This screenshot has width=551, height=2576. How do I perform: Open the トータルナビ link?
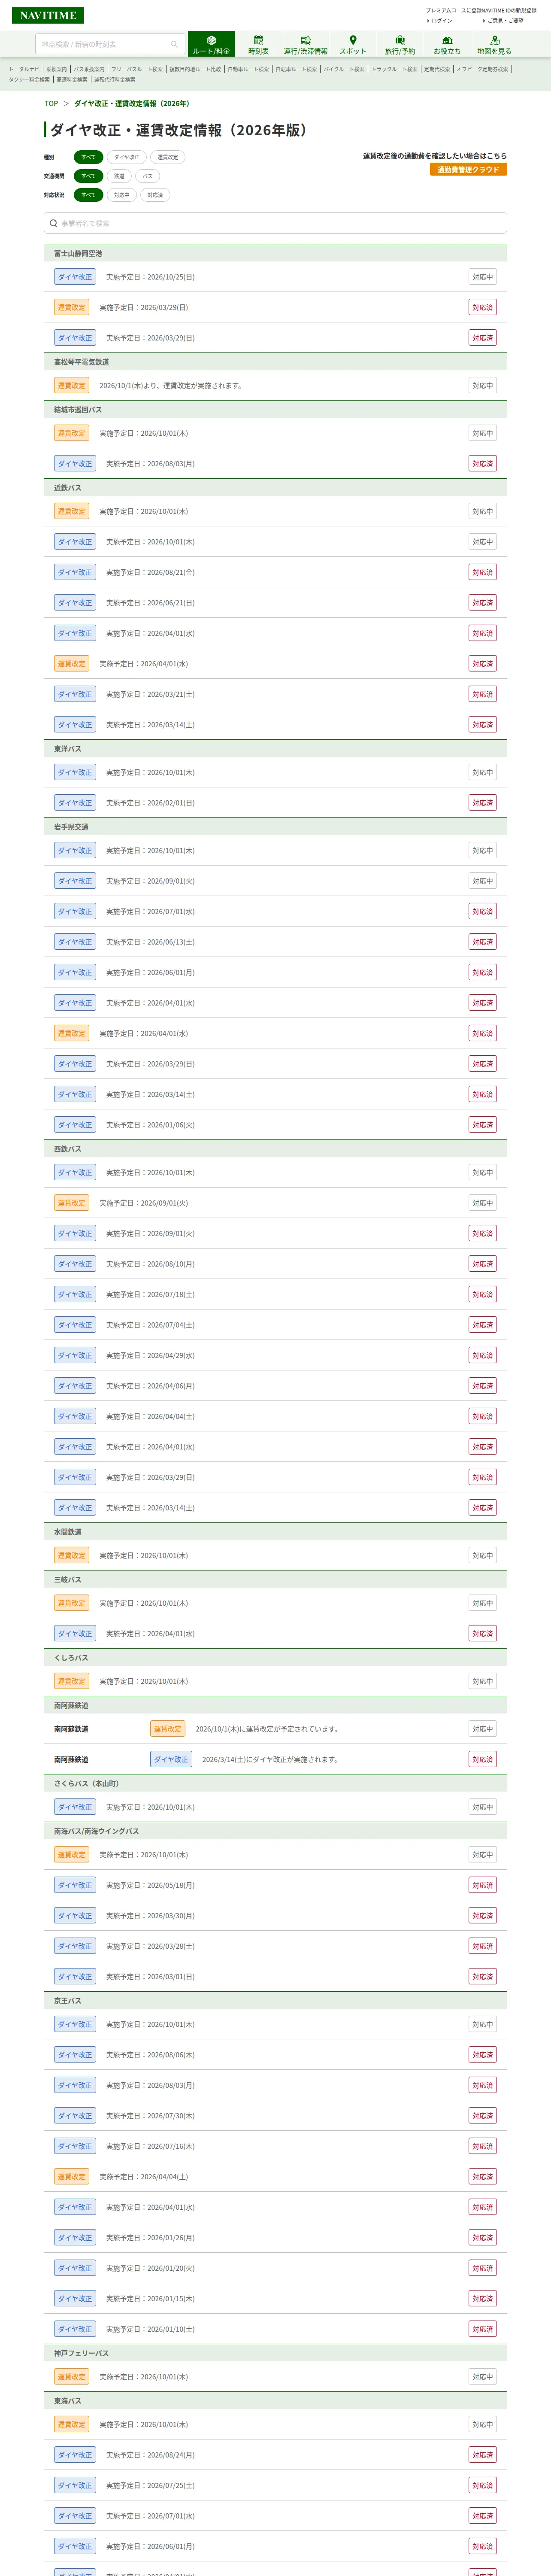(x=24, y=69)
